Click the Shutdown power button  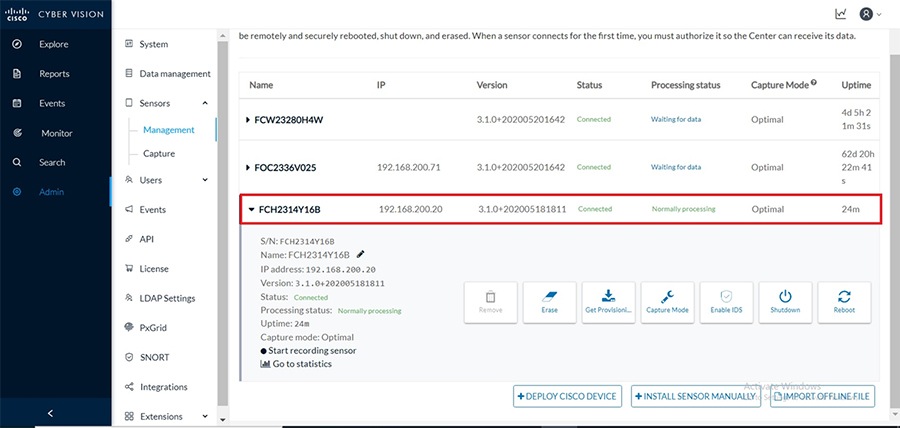(x=785, y=302)
